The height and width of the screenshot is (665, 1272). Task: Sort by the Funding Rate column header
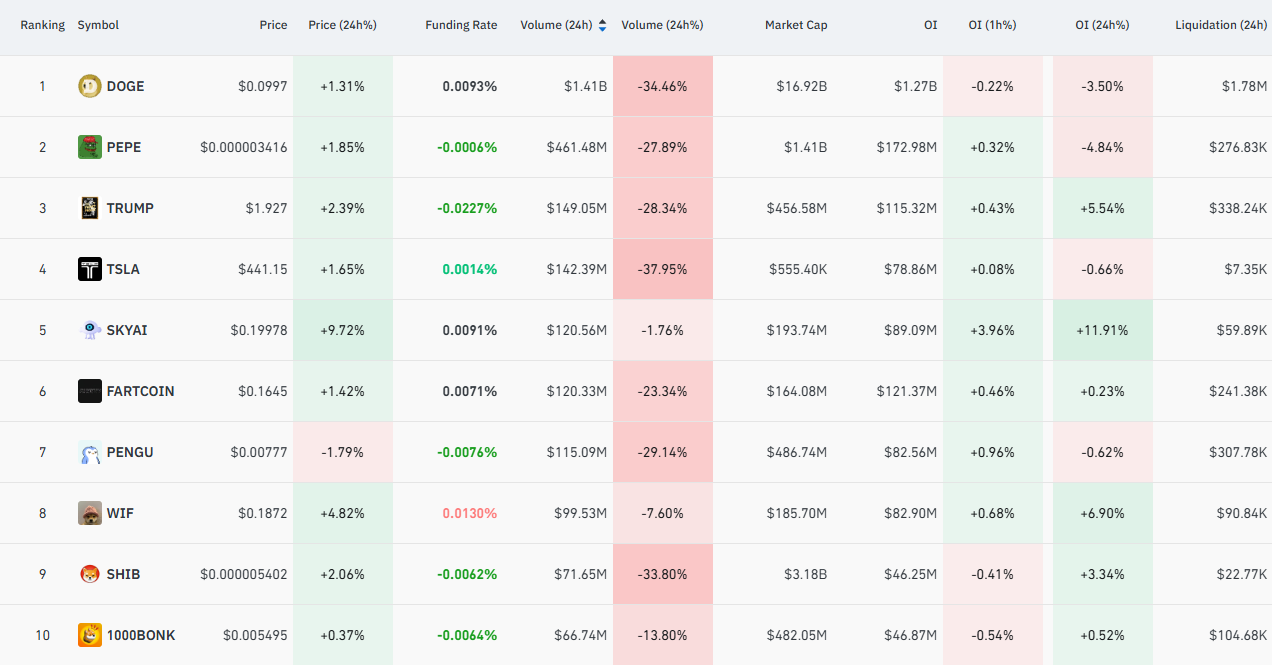point(461,25)
